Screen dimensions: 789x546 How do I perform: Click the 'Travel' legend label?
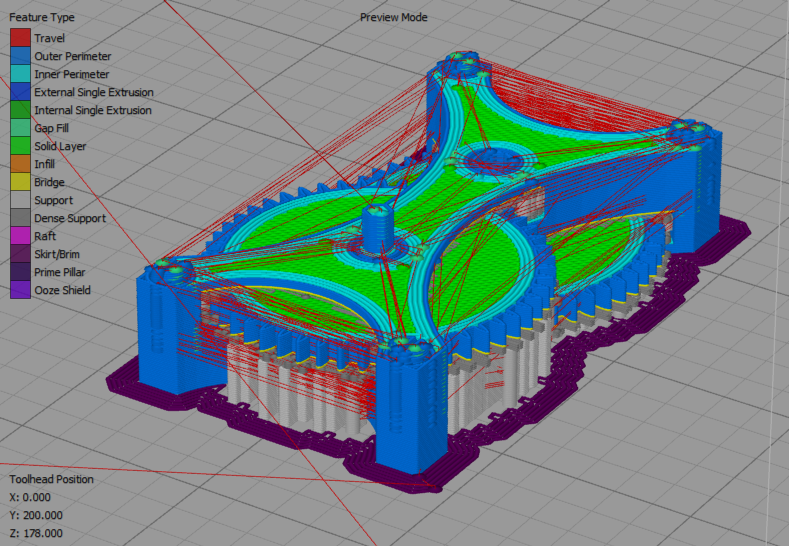[x=49, y=38]
